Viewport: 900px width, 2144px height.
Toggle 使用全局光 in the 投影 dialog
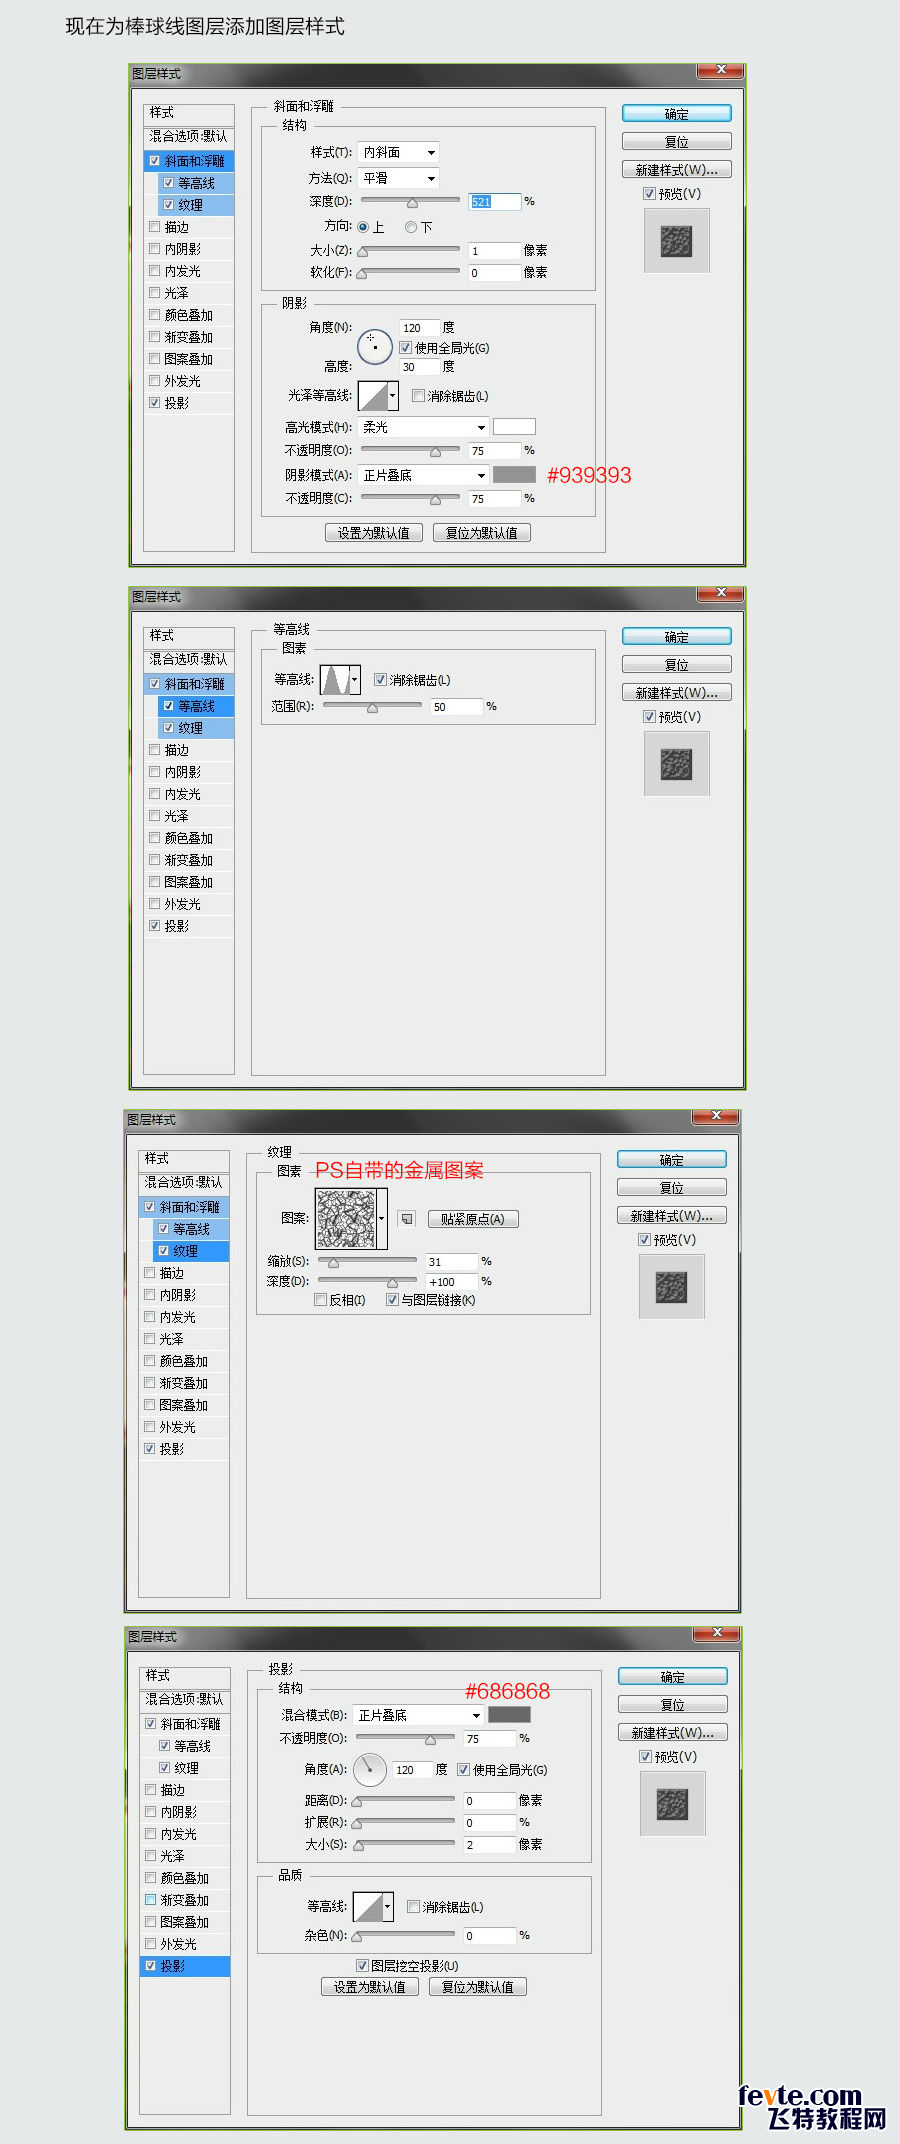tap(464, 1770)
